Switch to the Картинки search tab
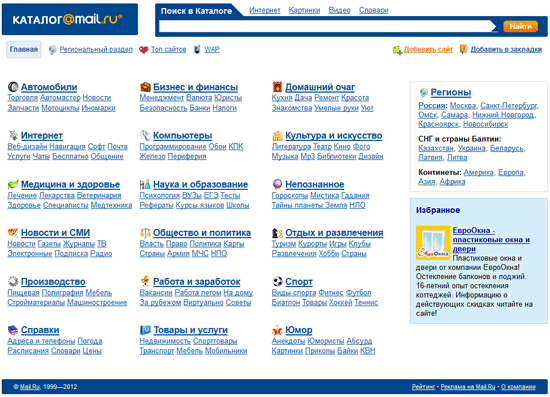The height and width of the screenshot is (397, 550). pyautogui.click(x=304, y=10)
